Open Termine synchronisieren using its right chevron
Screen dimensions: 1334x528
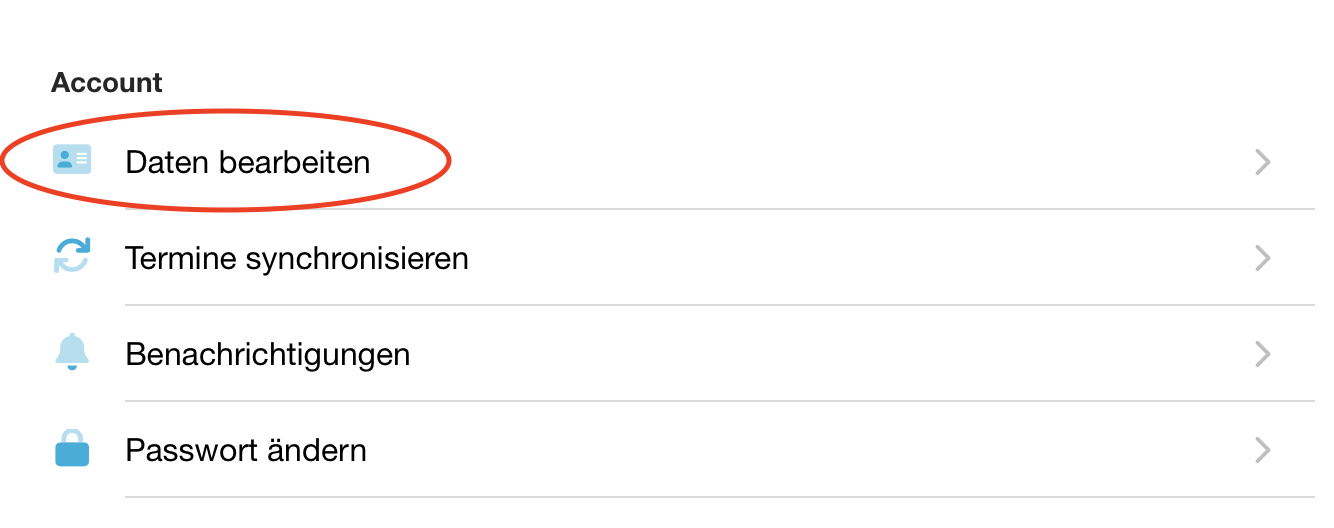[x=1263, y=258]
